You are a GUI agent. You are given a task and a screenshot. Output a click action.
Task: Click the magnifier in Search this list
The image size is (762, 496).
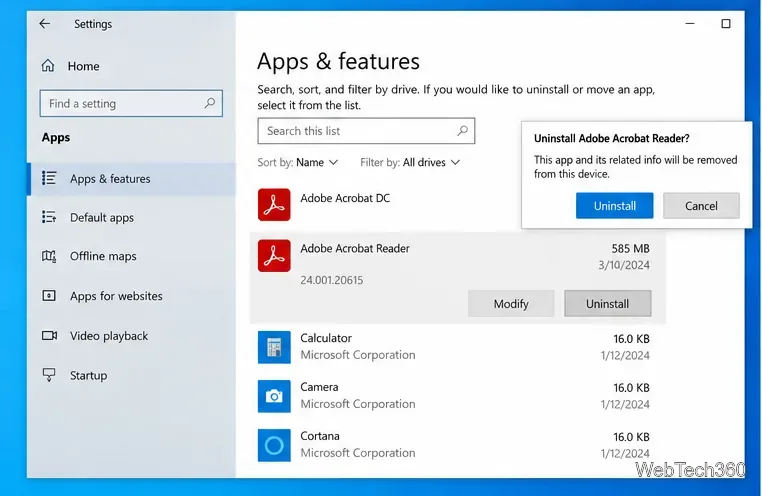[x=463, y=130]
